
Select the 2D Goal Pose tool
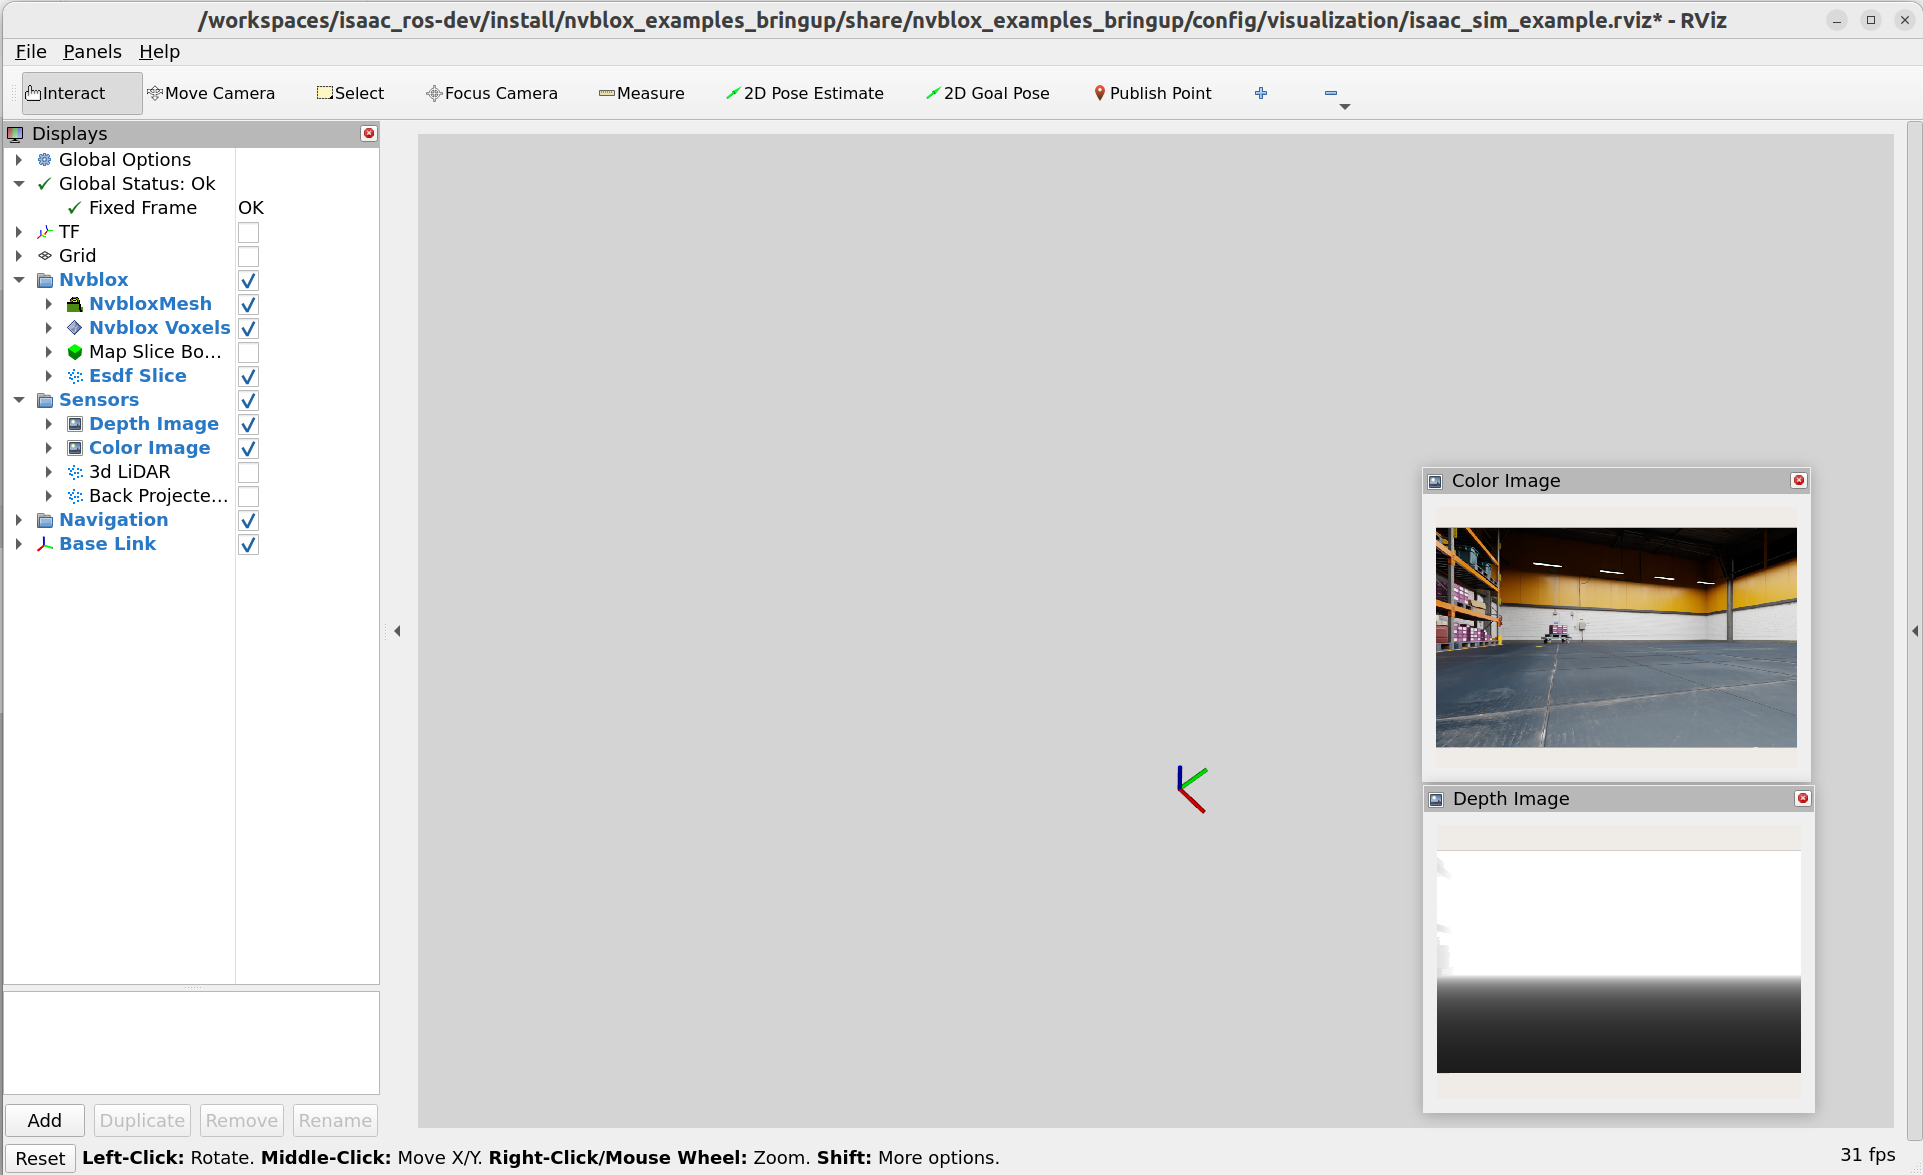(987, 93)
